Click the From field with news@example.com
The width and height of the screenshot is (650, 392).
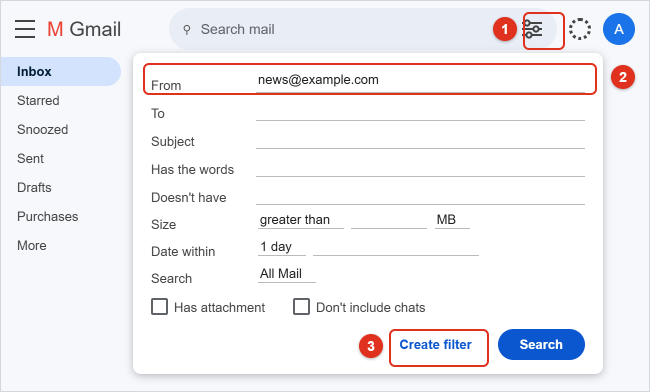tap(420, 80)
